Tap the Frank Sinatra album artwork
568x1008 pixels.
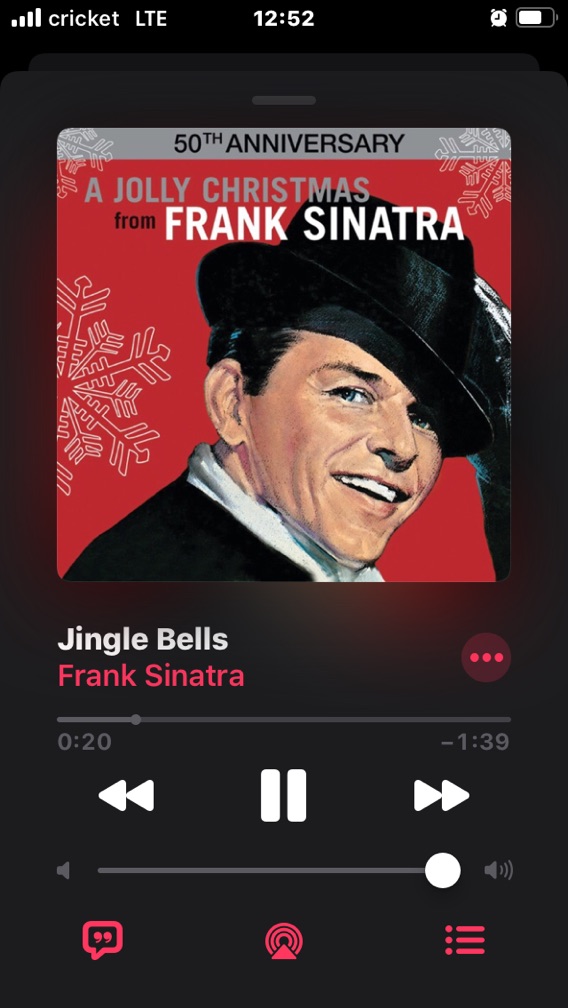pos(284,354)
